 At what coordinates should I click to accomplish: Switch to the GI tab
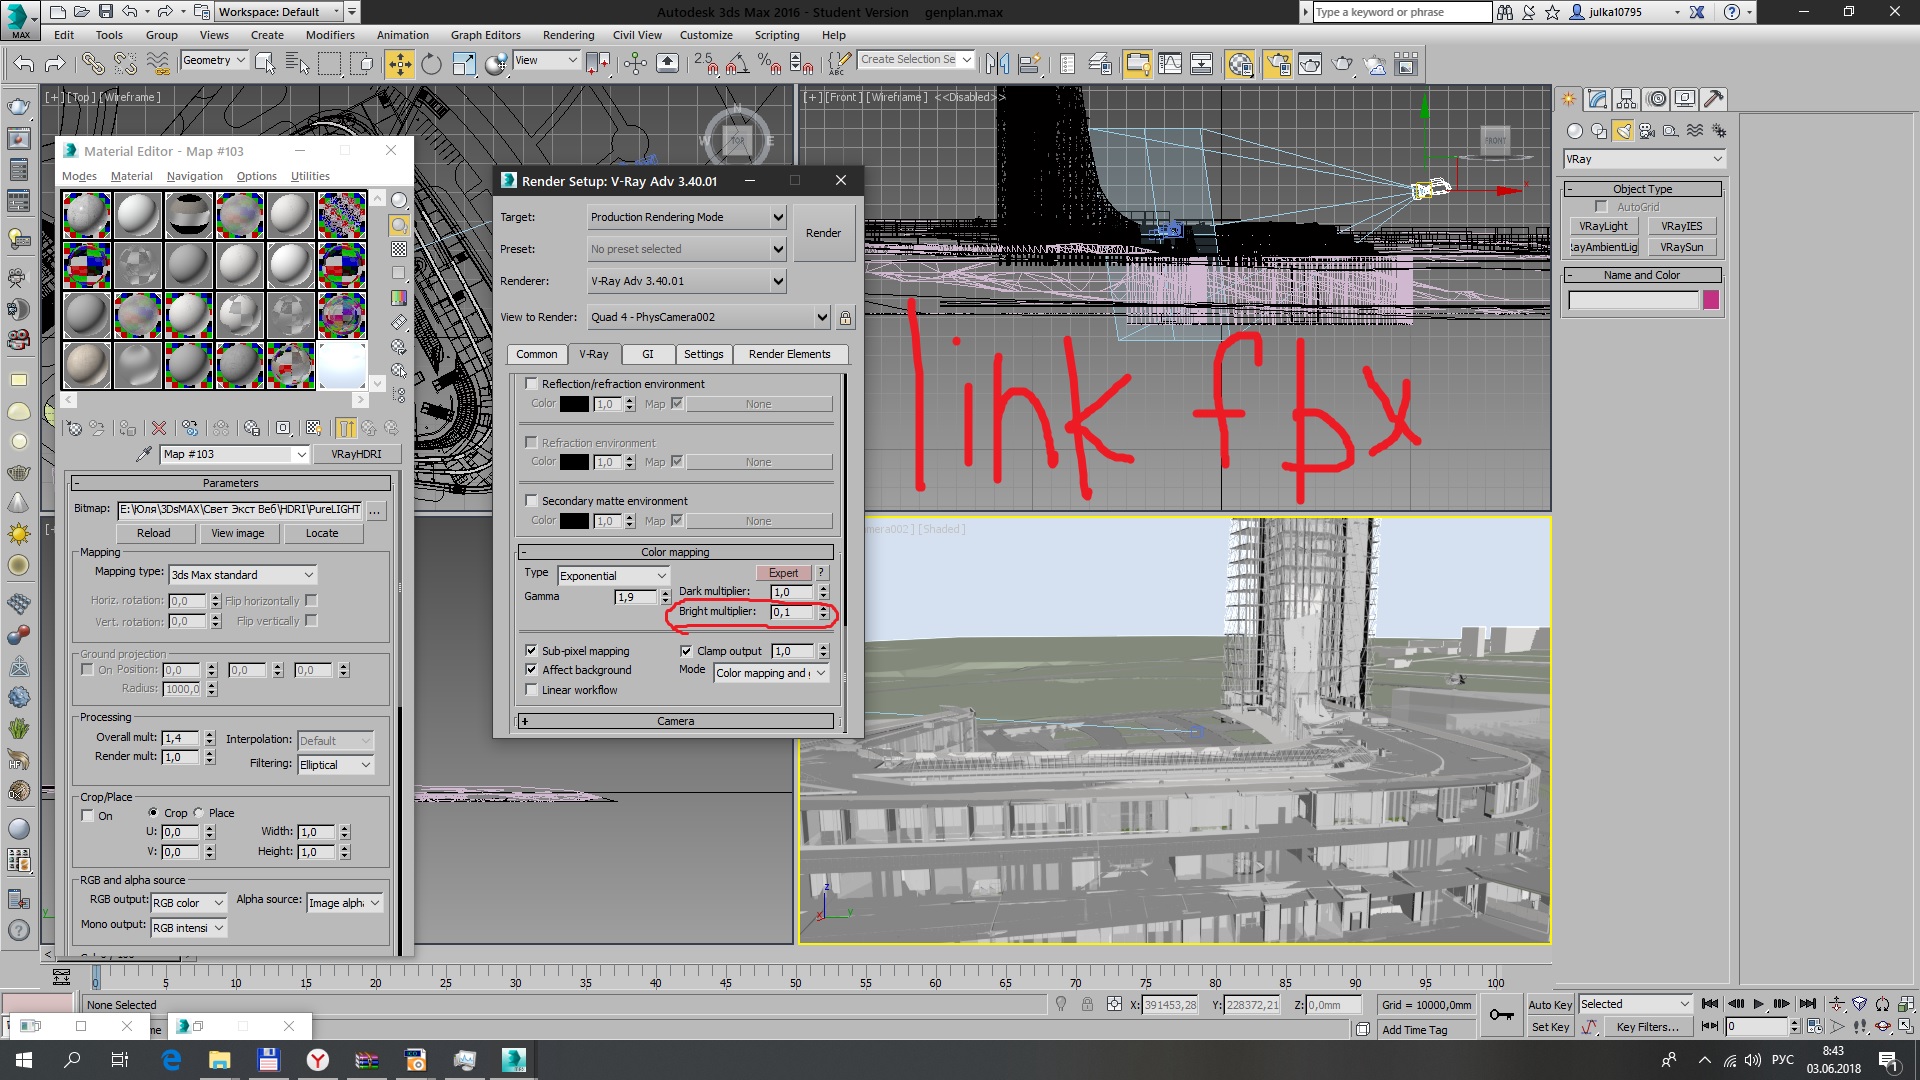pyautogui.click(x=647, y=354)
